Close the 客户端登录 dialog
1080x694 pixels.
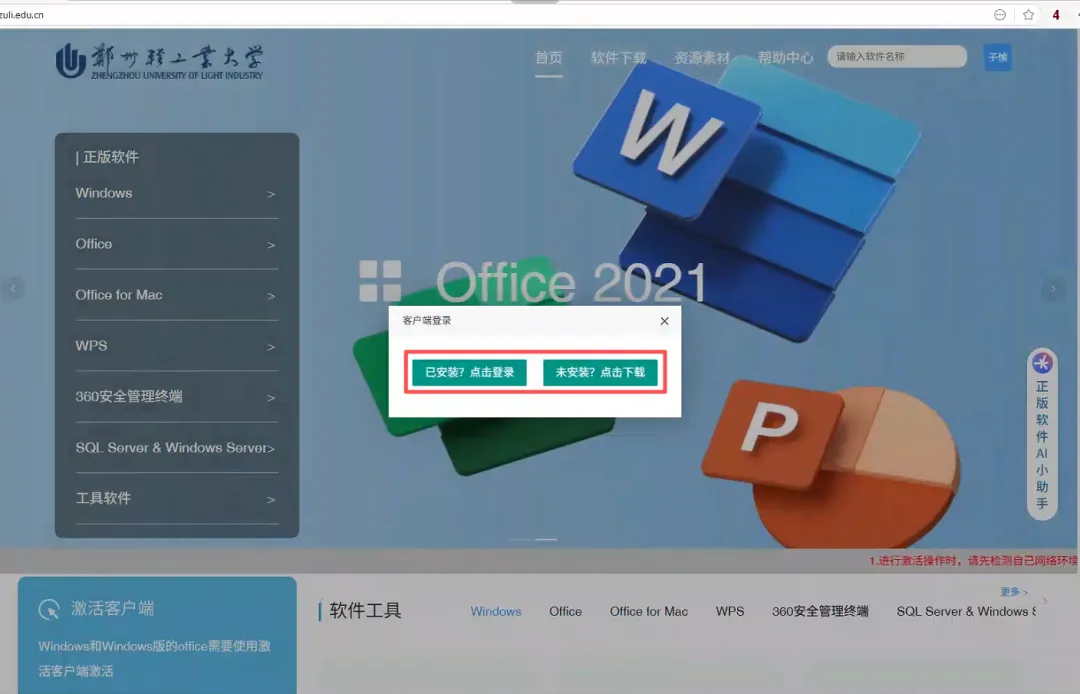pyautogui.click(x=664, y=321)
